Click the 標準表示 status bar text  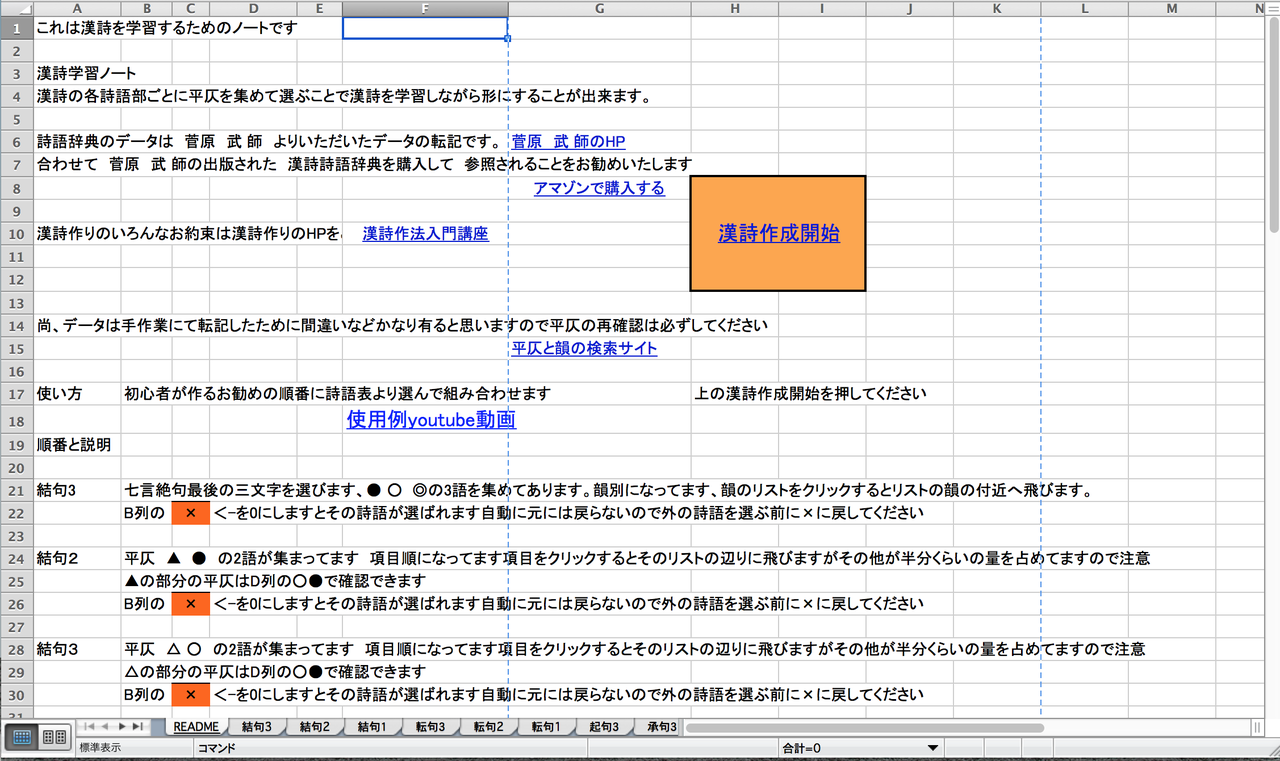click(100, 747)
